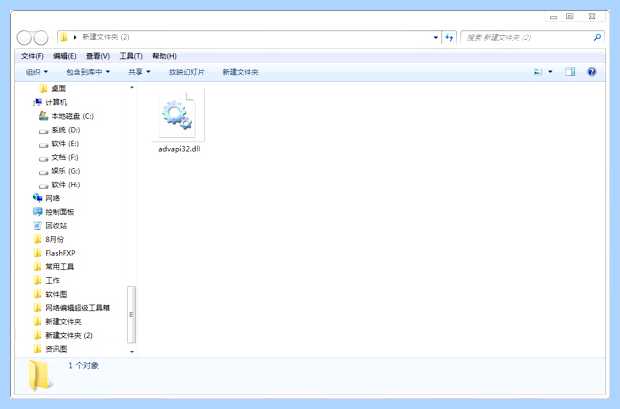Open the address bar history dropdown arrow

[x=436, y=38]
